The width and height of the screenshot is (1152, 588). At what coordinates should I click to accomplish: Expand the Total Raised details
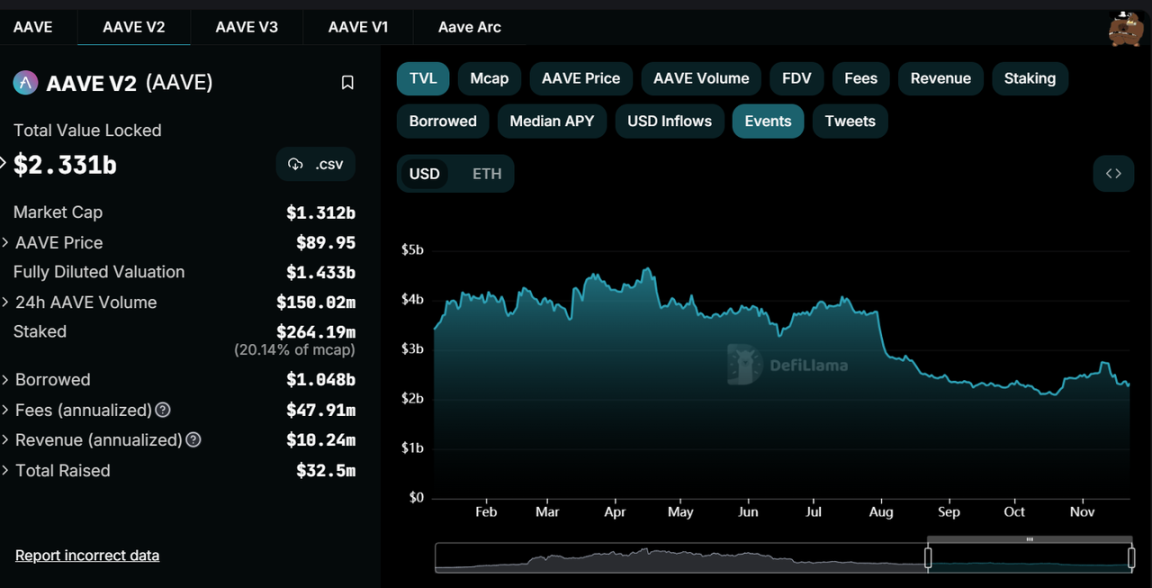(x=7, y=470)
